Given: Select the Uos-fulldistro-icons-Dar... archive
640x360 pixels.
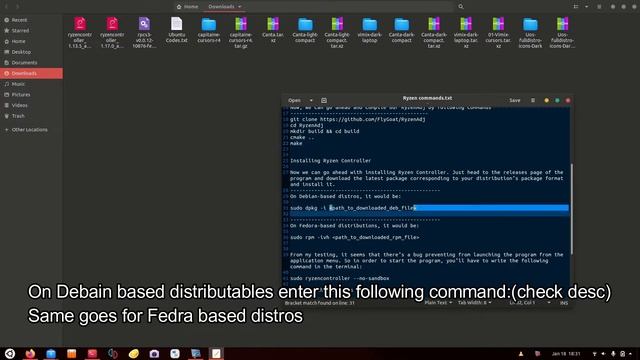Looking at the screenshot, I should (x=562, y=33).
